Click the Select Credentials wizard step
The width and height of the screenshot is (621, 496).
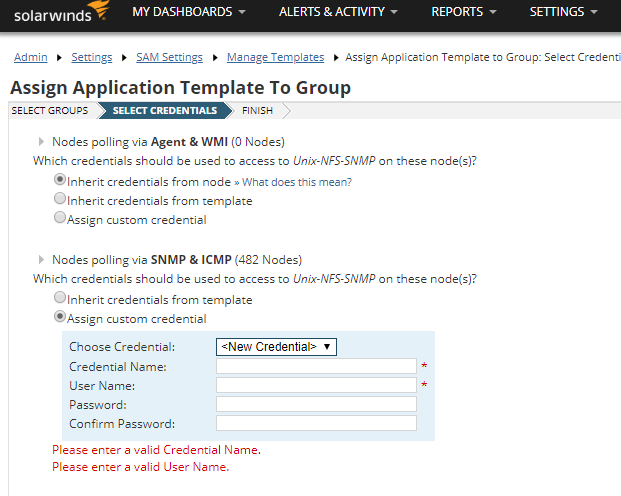pyautogui.click(x=165, y=111)
